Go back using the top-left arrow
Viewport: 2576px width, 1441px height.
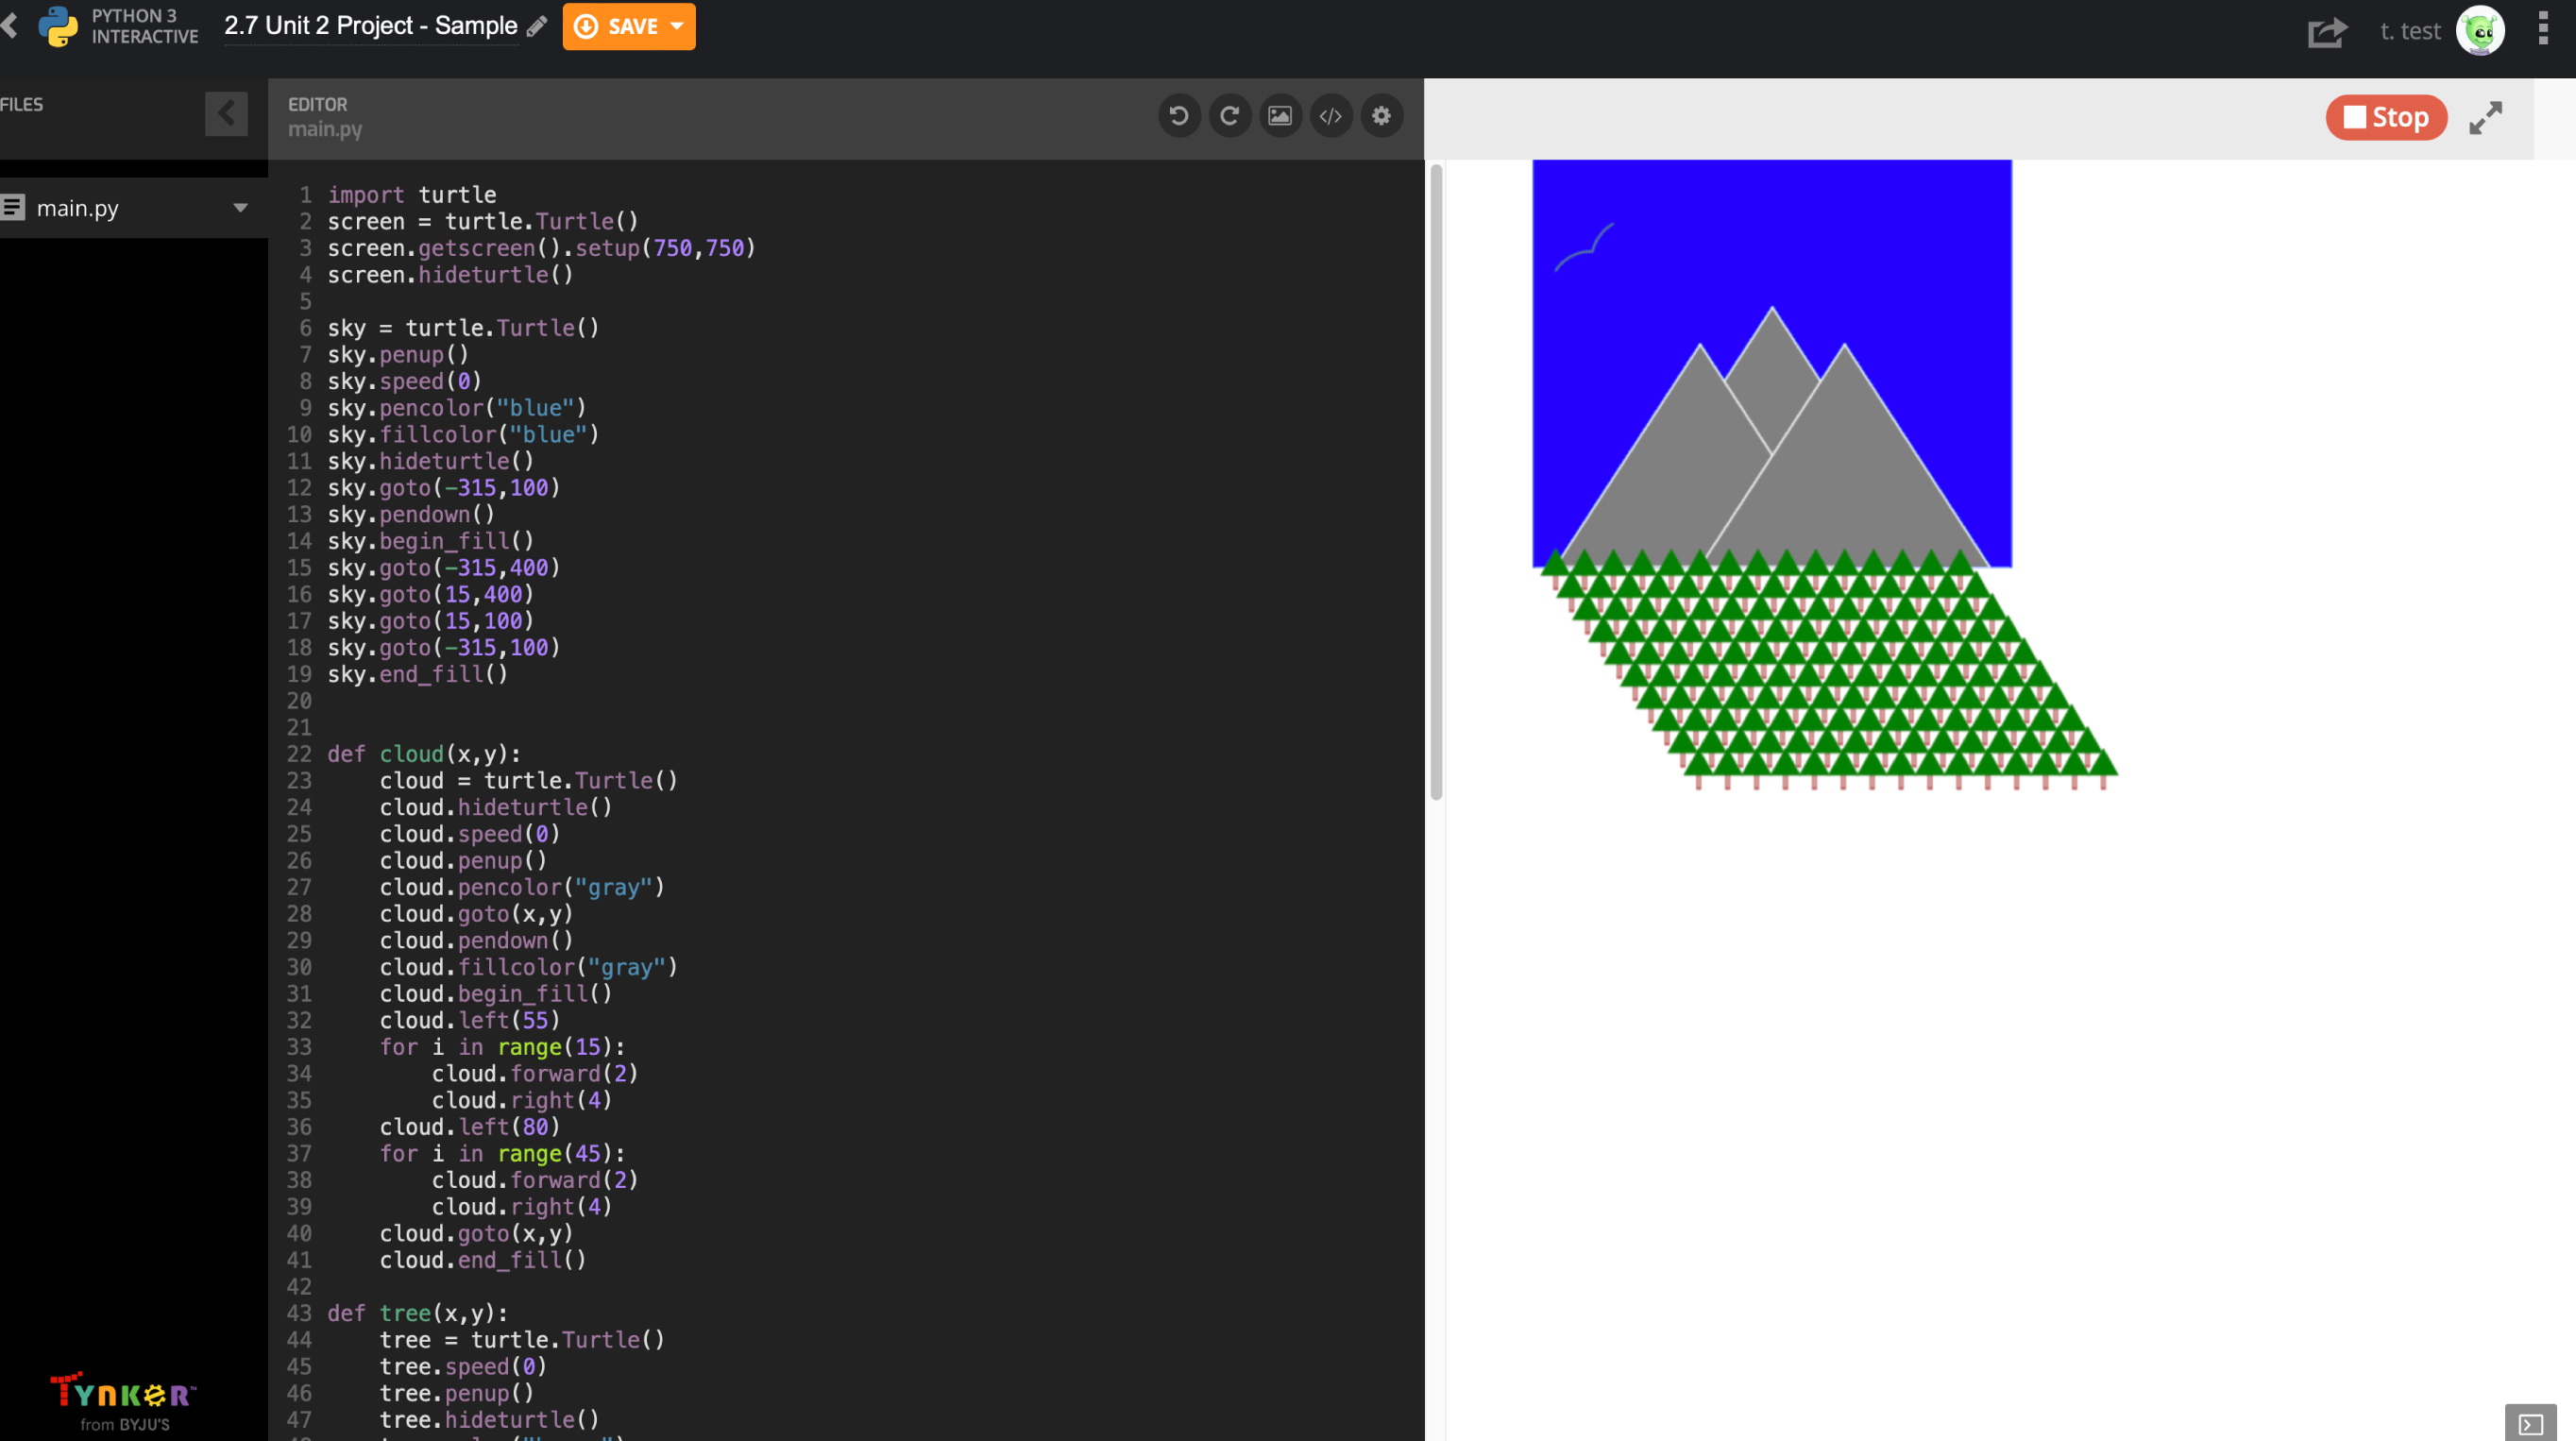click(x=10, y=25)
